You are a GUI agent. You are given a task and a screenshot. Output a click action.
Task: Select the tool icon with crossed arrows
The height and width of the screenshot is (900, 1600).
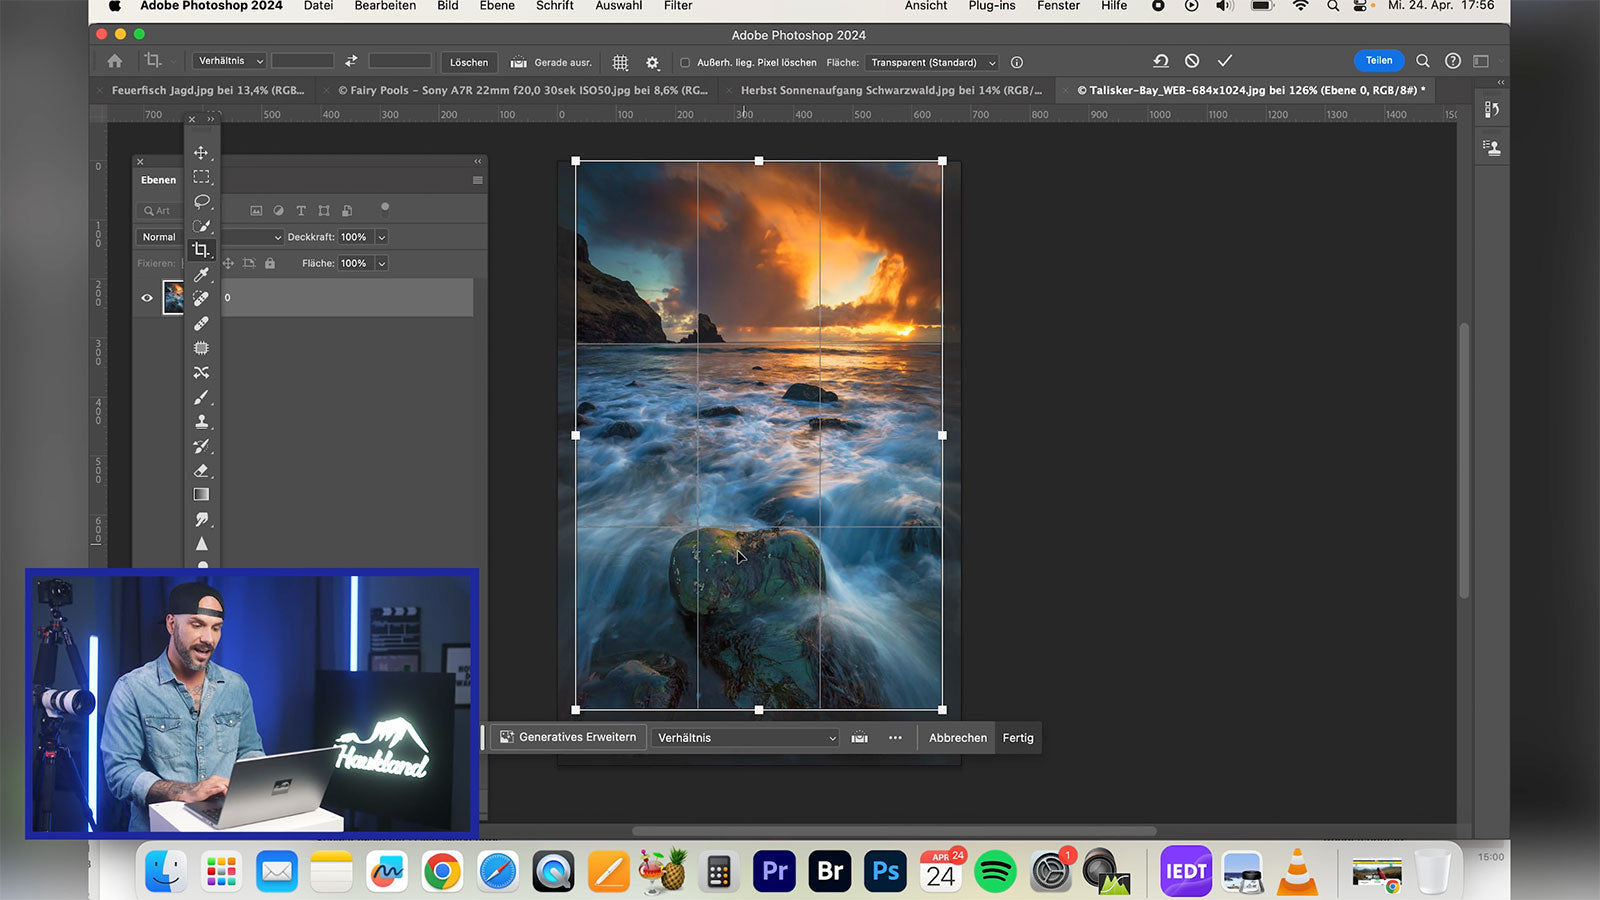point(201,372)
